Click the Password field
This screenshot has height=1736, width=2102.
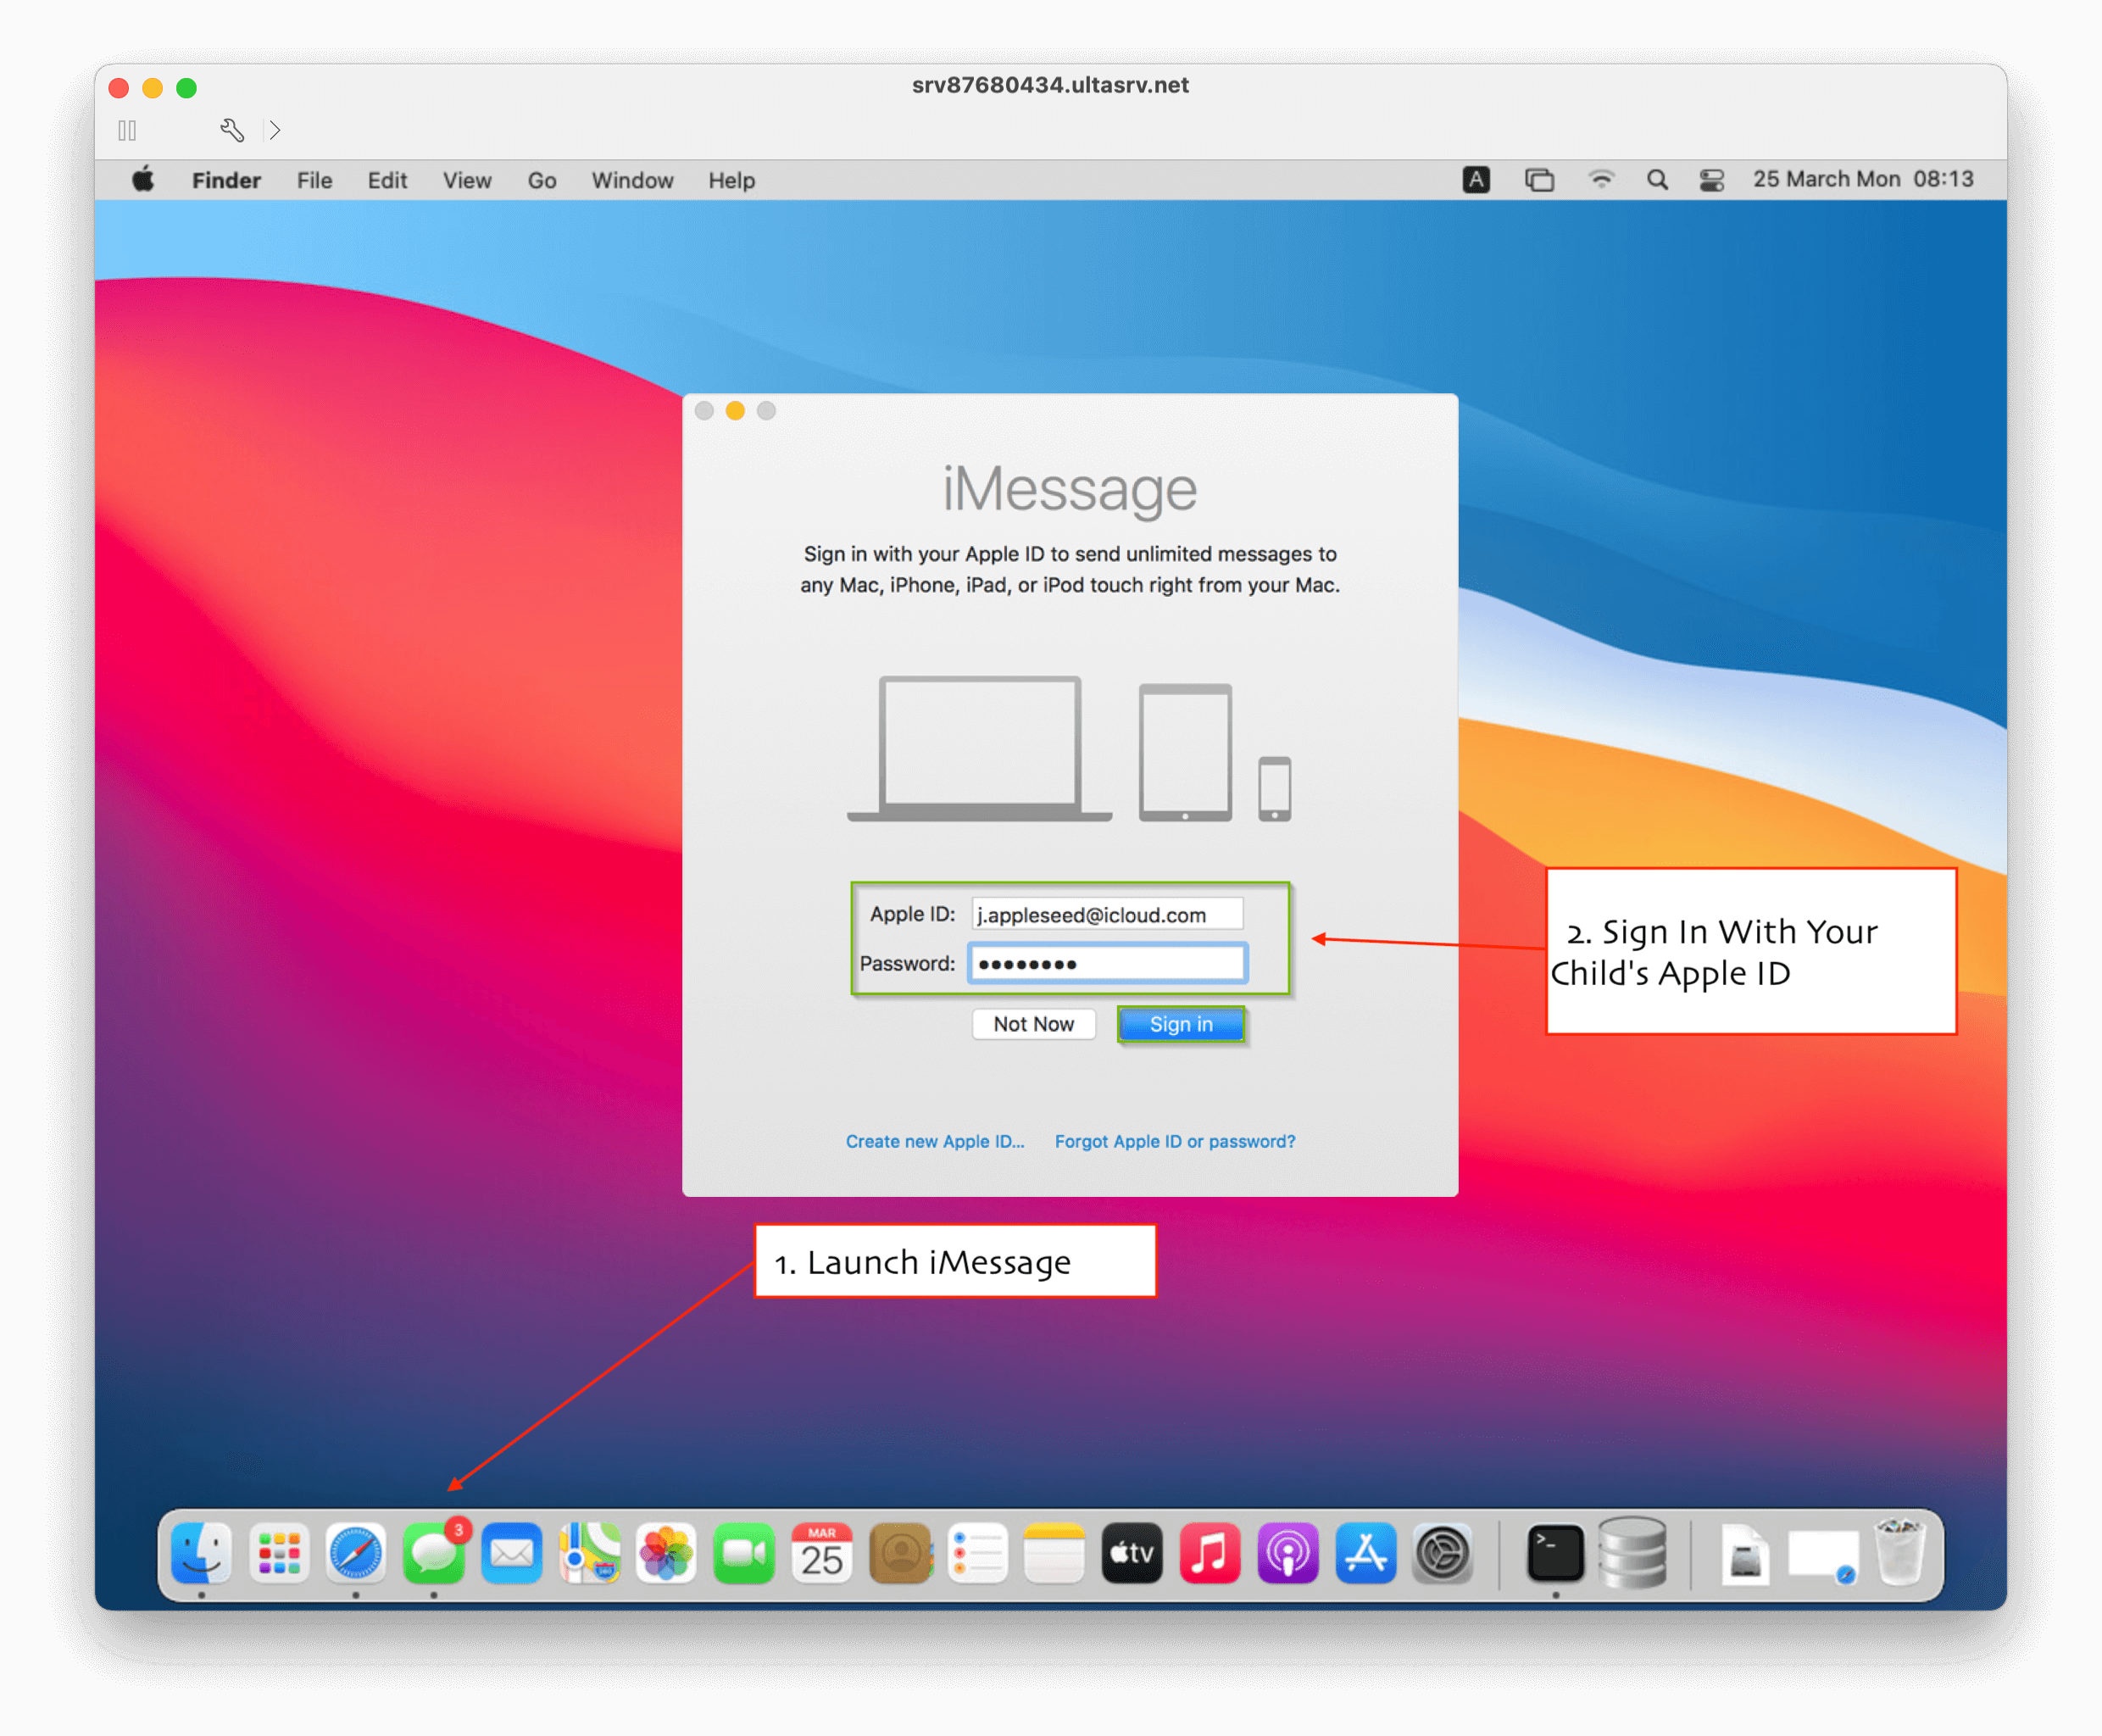click(x=1107, y=963)
